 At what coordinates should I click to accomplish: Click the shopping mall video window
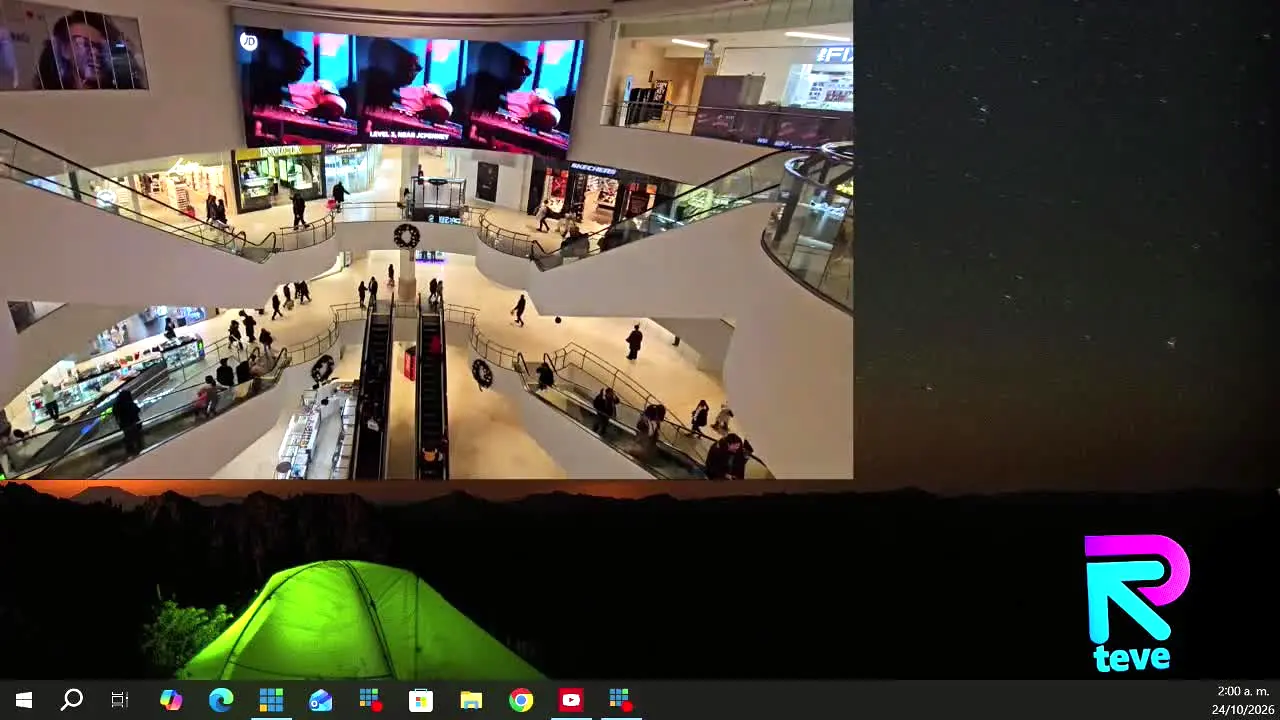[426, 240]
